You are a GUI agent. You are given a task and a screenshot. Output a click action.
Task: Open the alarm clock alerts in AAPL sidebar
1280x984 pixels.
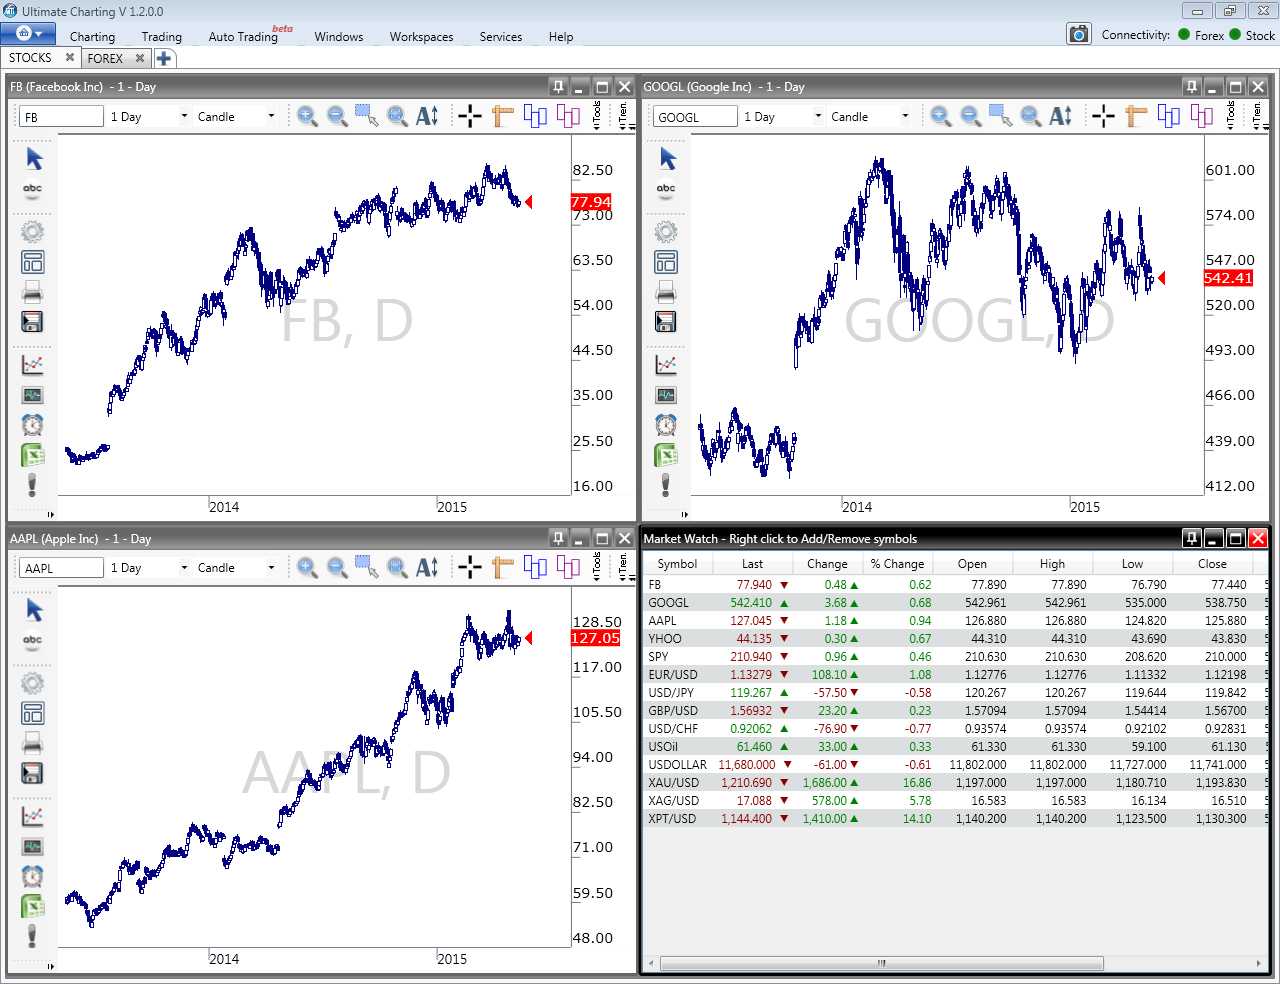pos(32,876)
